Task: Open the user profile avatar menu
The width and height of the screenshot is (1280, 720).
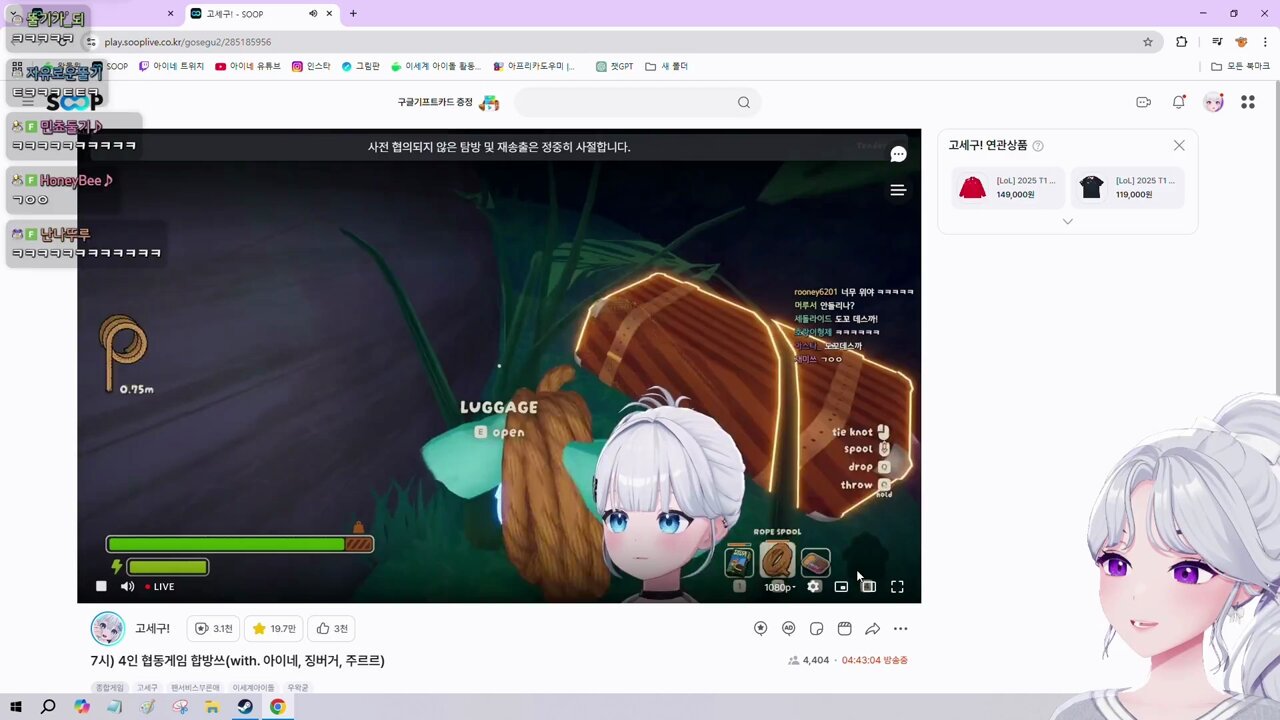Action: [1213, 102]
